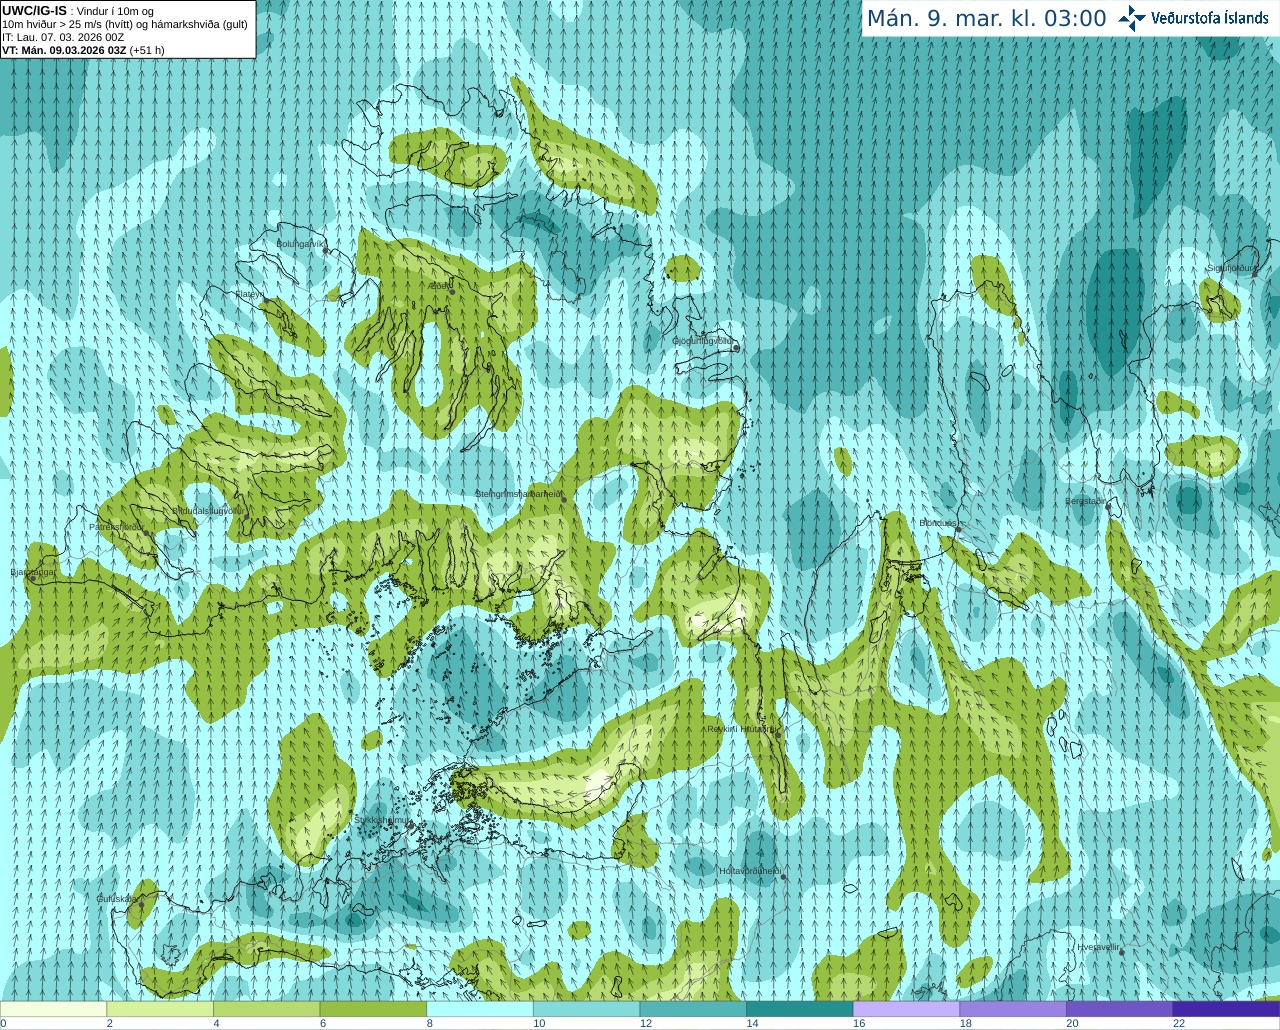Click the Bjargtangar station label
The height and width of the screenshot is (1030, 1280).
[32, 572]
